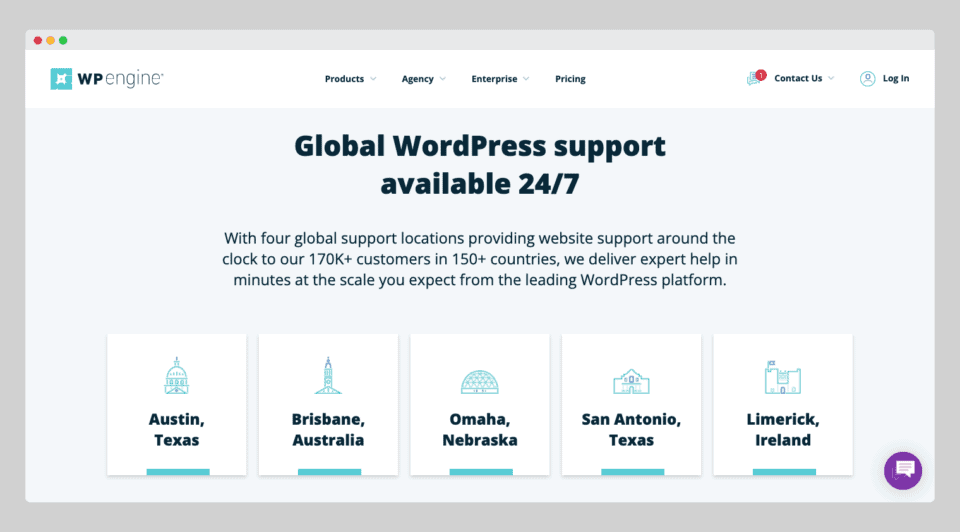Click the paragraph about four global support locations
This screenshot has width=960, height=532.
[x=480, y=259]
